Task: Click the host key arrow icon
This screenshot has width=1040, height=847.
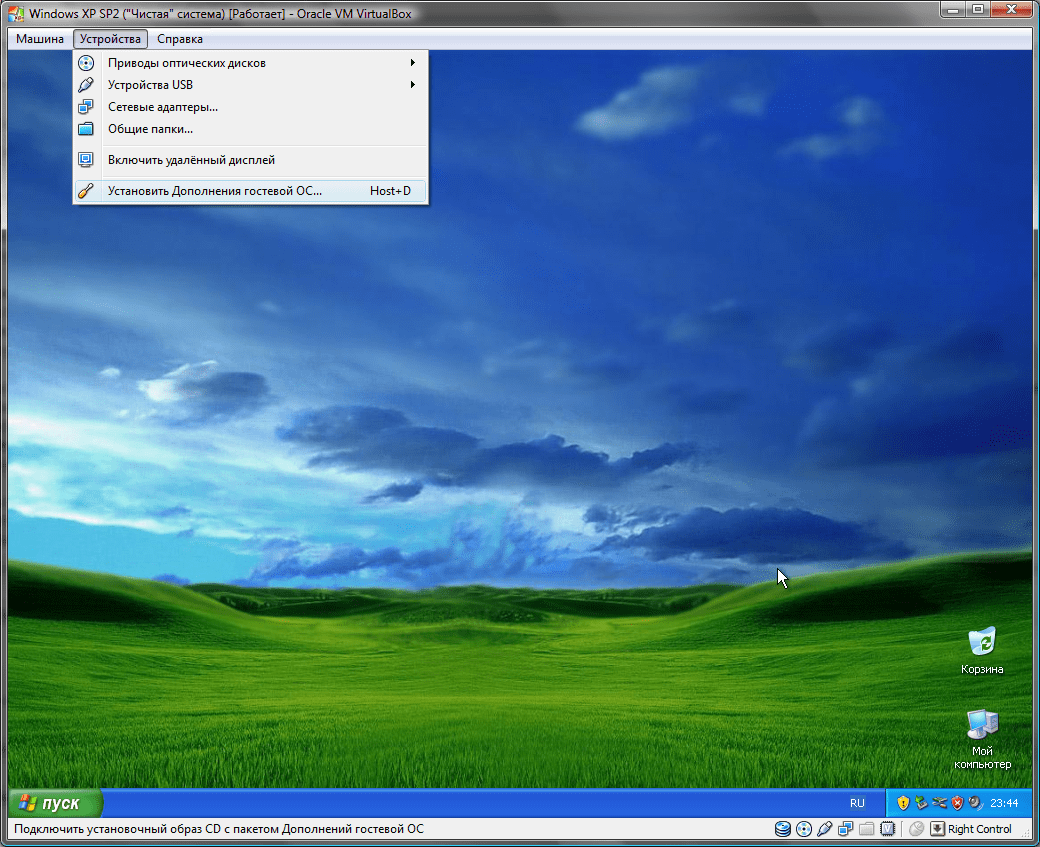Action: pos(937,829)
